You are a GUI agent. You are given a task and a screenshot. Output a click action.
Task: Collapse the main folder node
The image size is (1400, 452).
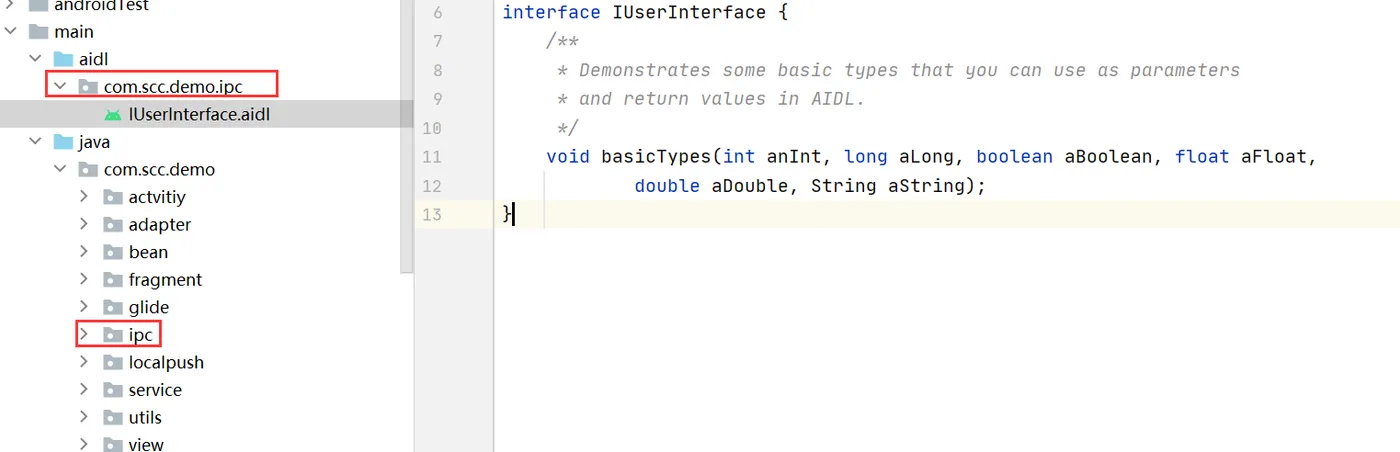click(x=11, y=32)
